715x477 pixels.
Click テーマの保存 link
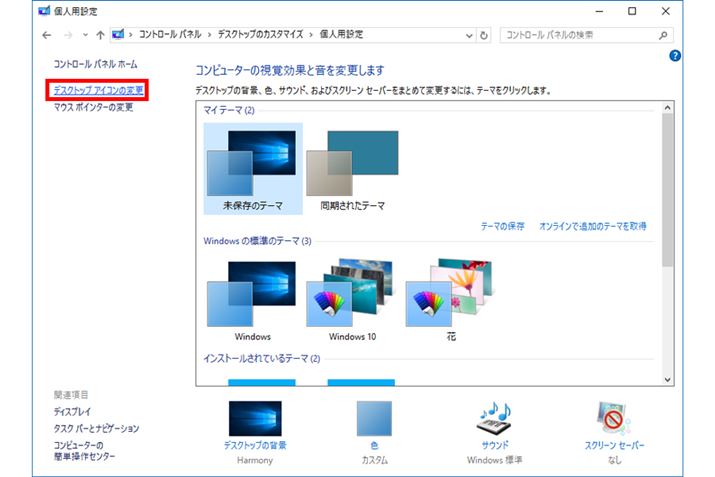[503, 226]
